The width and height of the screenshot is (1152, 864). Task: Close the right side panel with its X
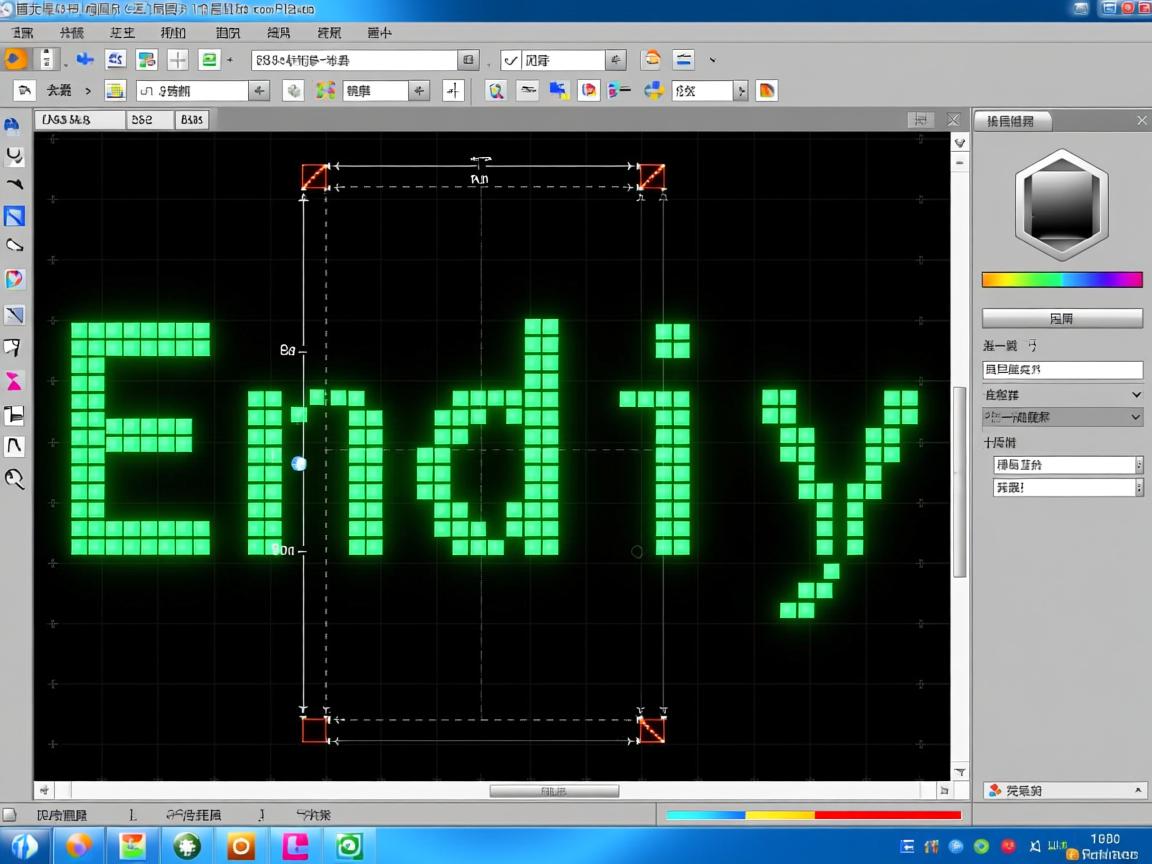[1142, 120]
